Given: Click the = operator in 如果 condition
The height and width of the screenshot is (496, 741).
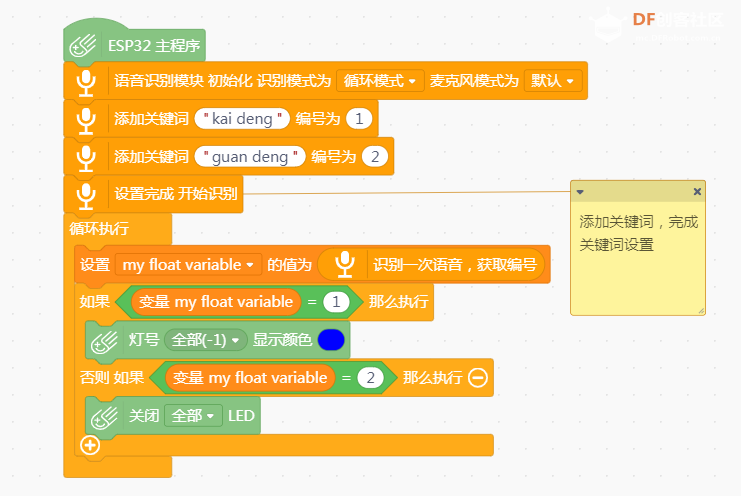Looking at the screenshot, I should pos(312,302).
